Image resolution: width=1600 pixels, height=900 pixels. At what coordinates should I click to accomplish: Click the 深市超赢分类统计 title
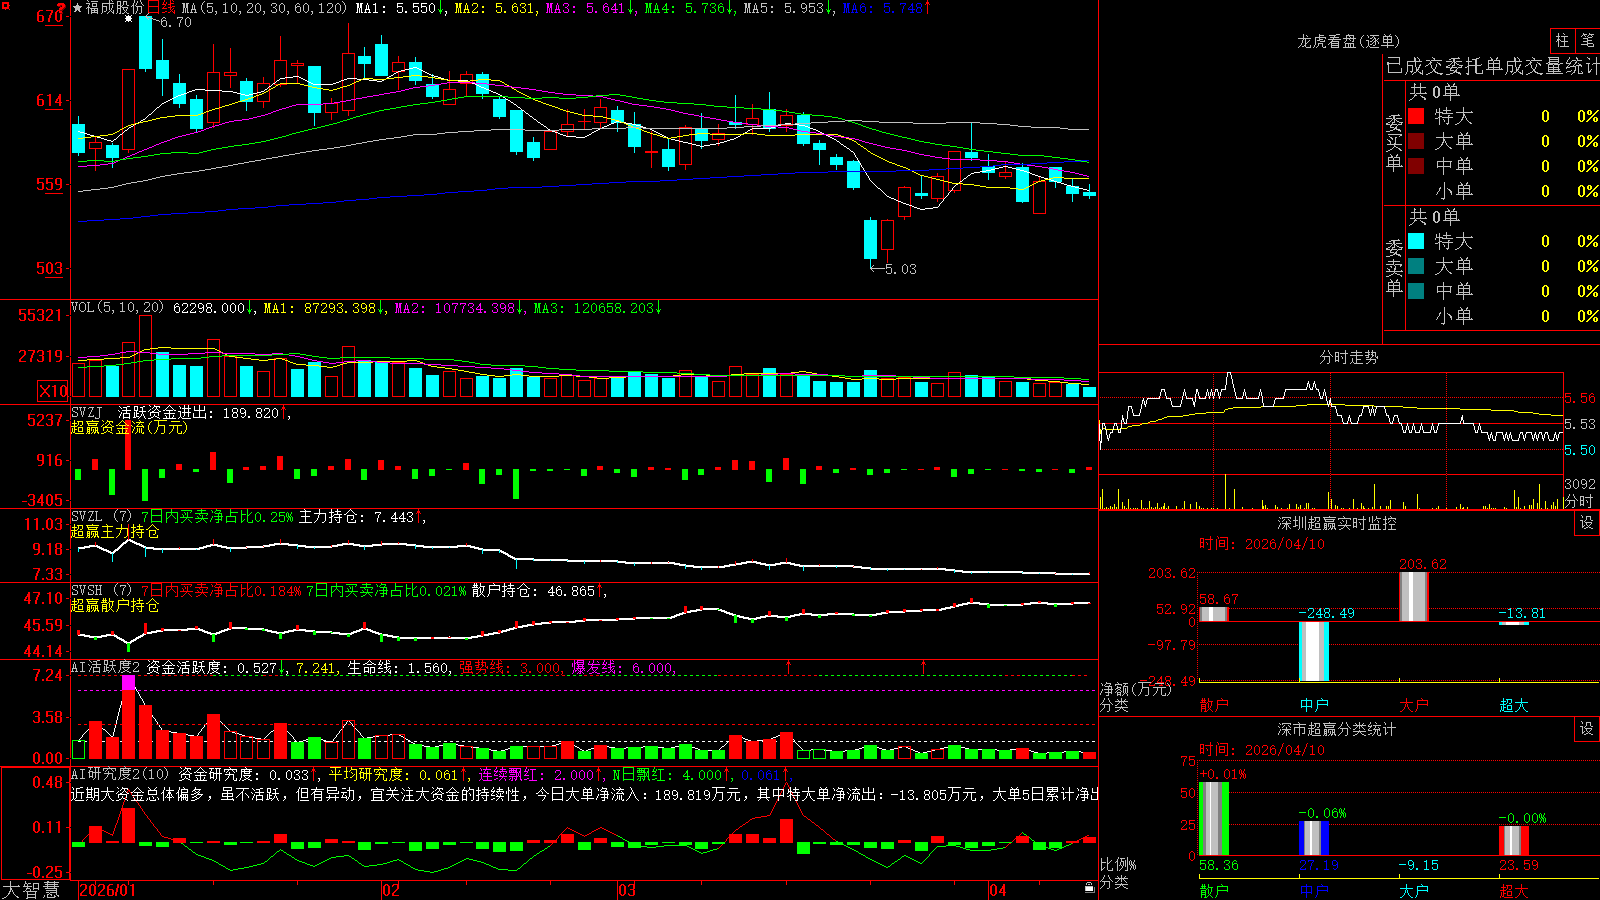pyautogui.click(x=1337, y=729)
